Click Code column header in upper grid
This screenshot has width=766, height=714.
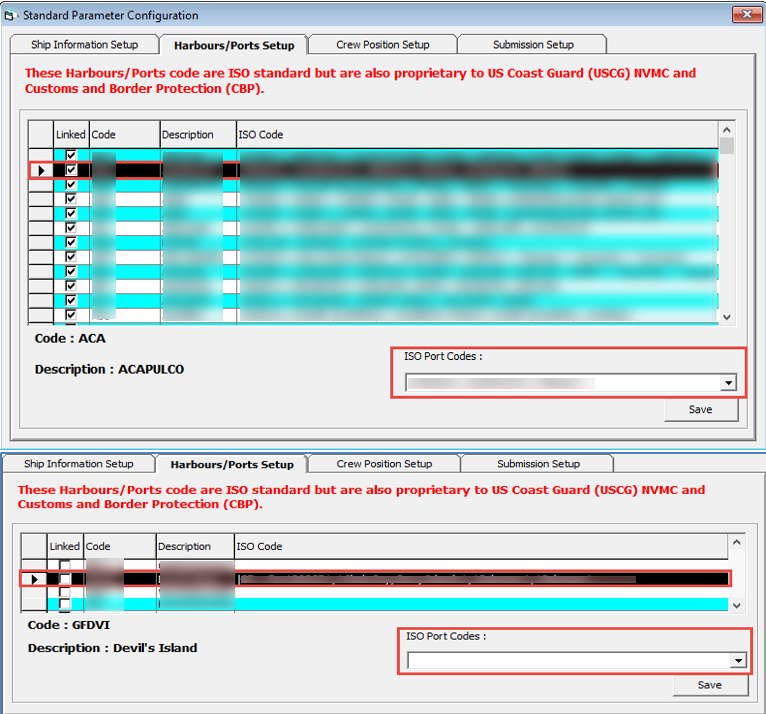(125, 134)
